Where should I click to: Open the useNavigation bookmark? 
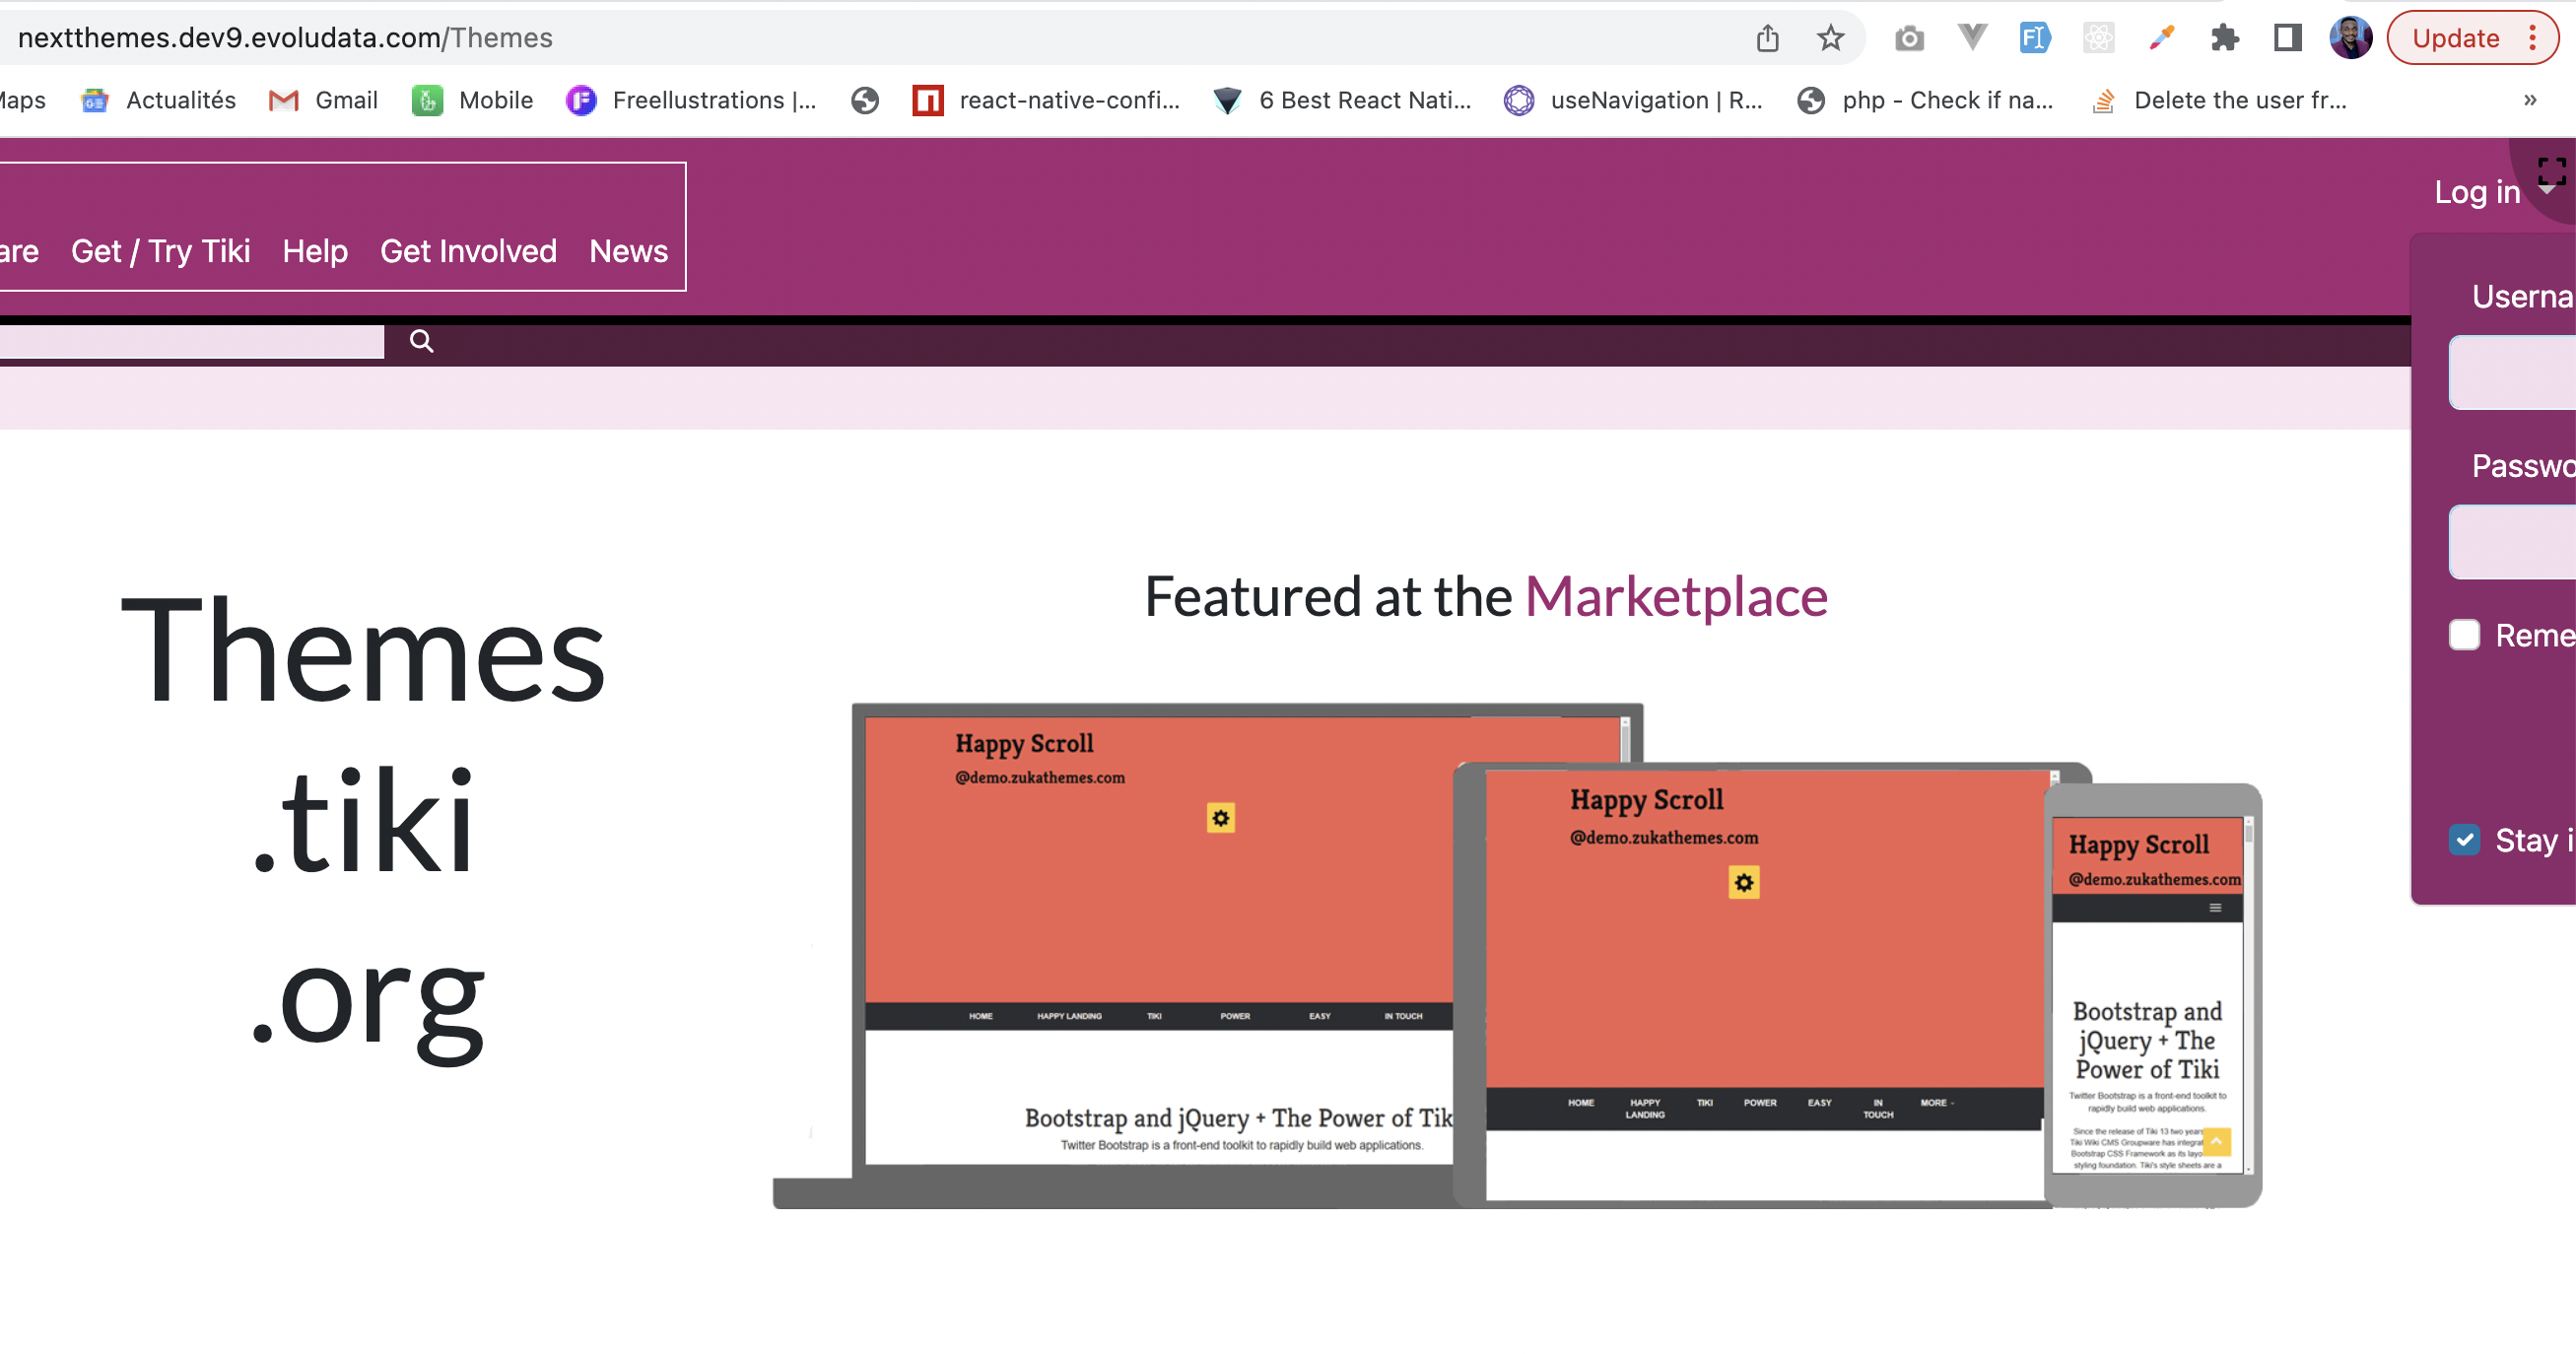[x=1633, y=100]
